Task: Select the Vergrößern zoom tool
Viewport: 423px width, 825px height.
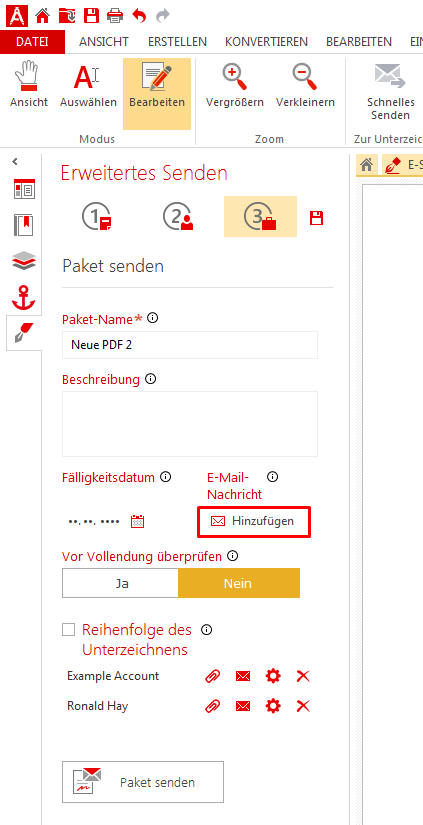Action: [235, 86]
